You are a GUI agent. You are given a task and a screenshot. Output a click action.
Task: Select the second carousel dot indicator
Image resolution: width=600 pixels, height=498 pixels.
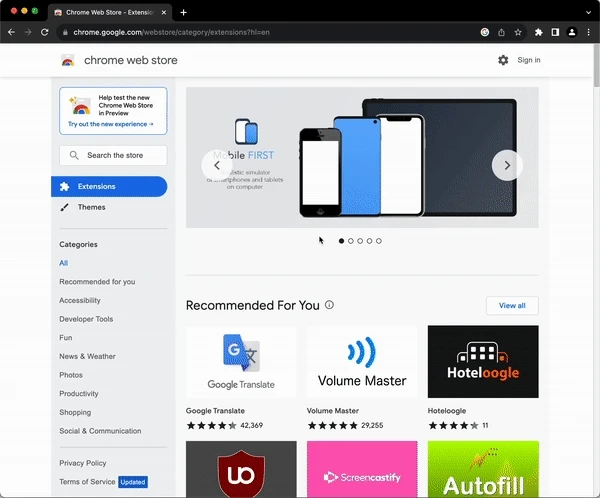[x=350, y=241]
